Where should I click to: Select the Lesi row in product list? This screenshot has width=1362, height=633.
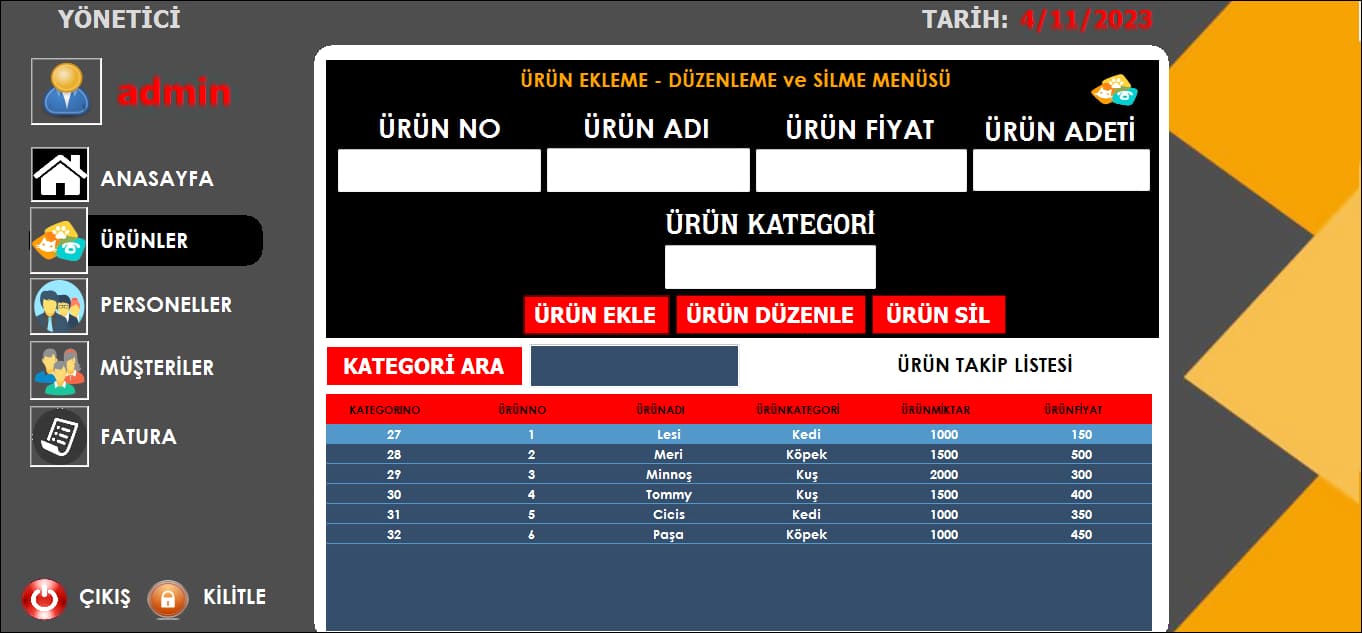coord(668,435)
